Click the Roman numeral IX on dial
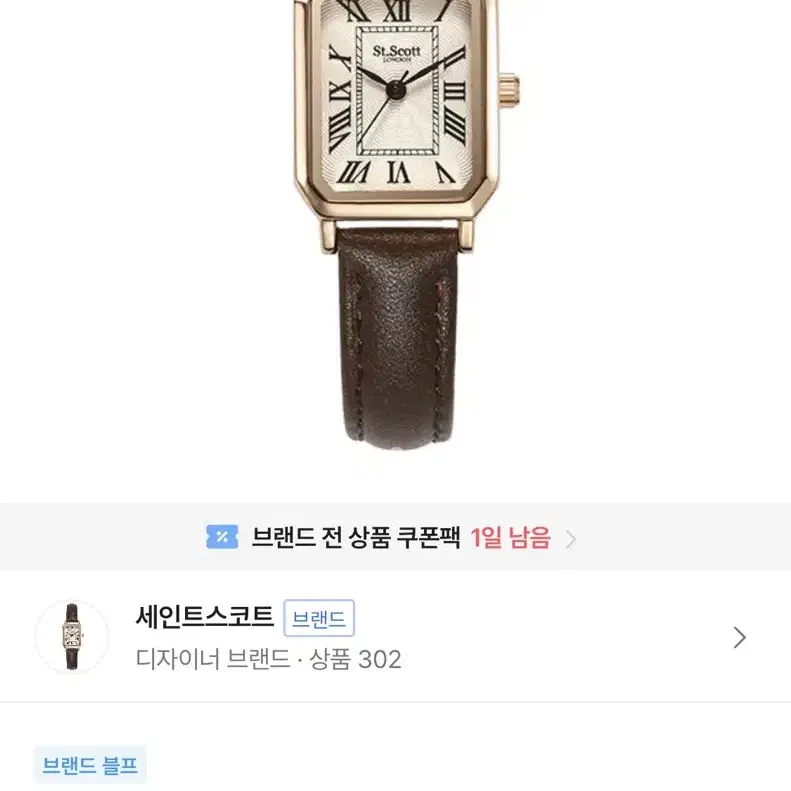 click(x=340, y=92)
